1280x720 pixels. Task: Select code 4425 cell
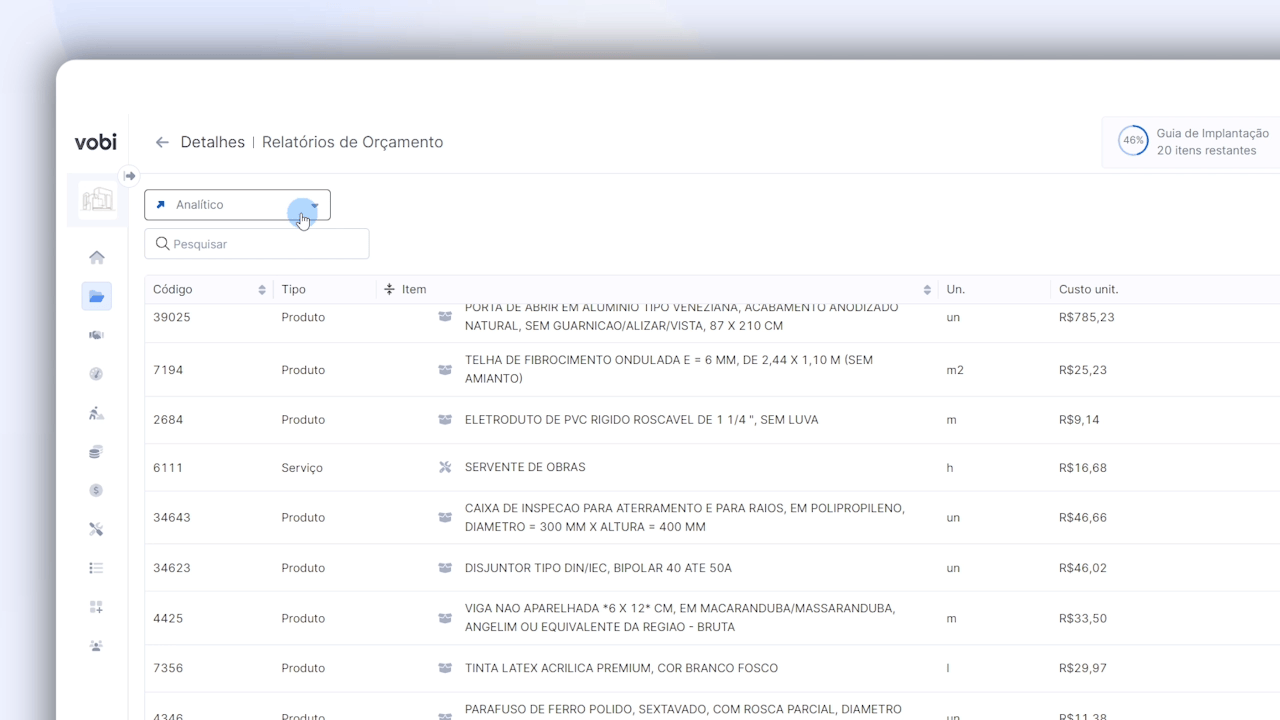[168, 618]
